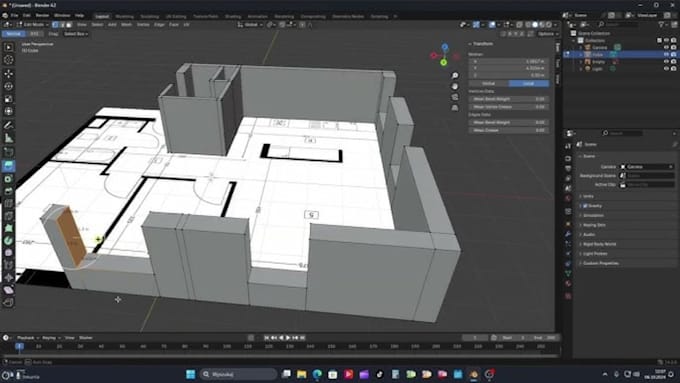Click the viewport zoom gizmo magnifier
The width and height of the screenshot is (680, 383).
(x=455, y=76)
